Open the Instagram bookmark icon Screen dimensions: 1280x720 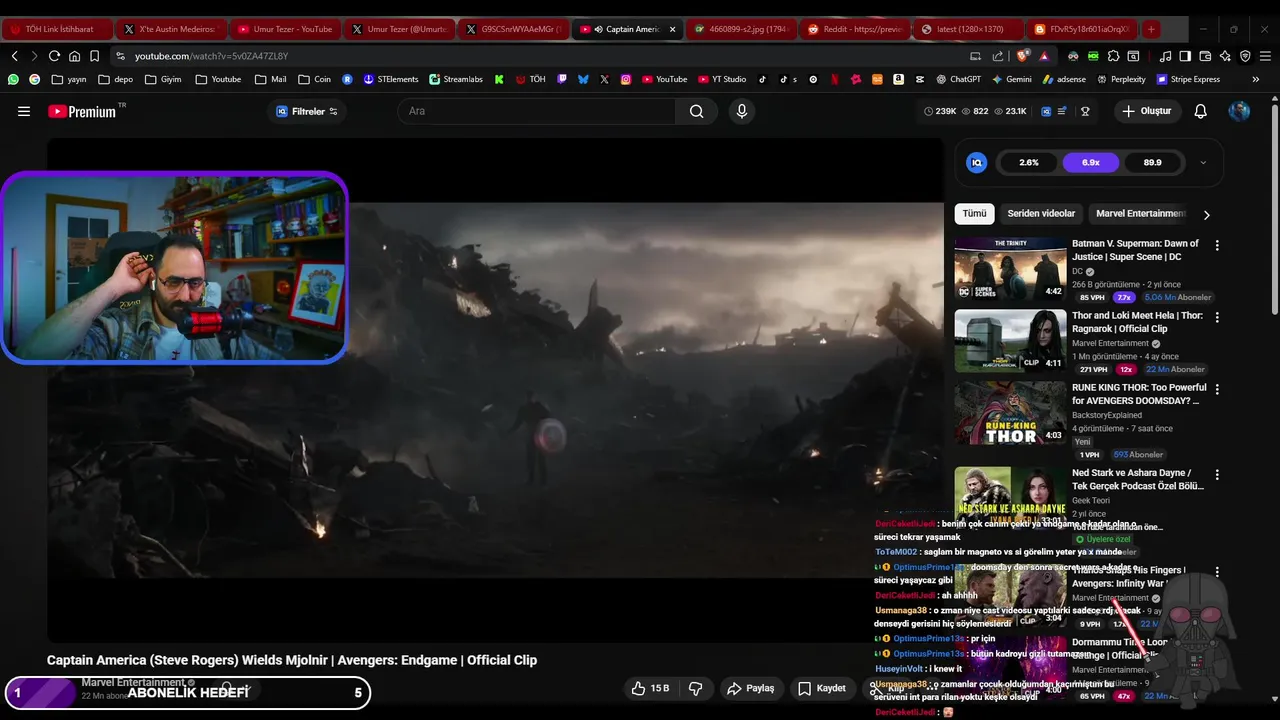coord(626,79)
